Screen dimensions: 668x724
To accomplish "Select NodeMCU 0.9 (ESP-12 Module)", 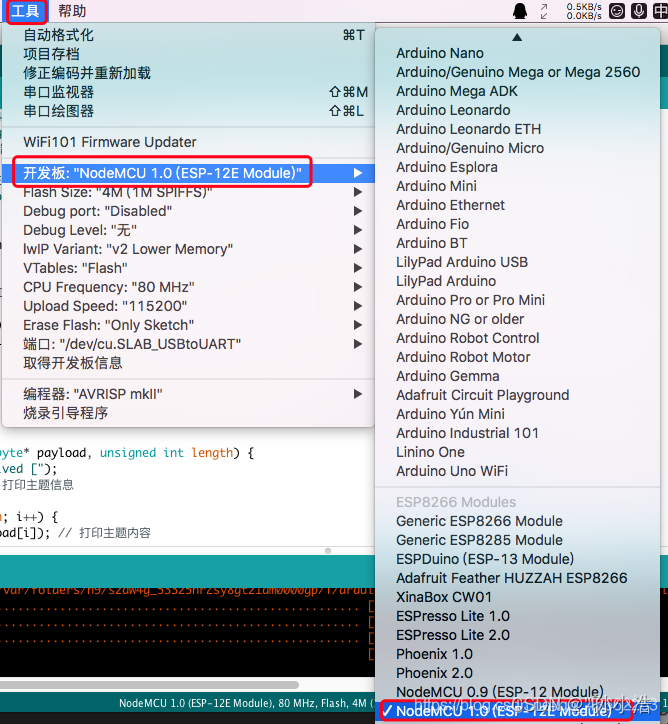I will 518,692.
